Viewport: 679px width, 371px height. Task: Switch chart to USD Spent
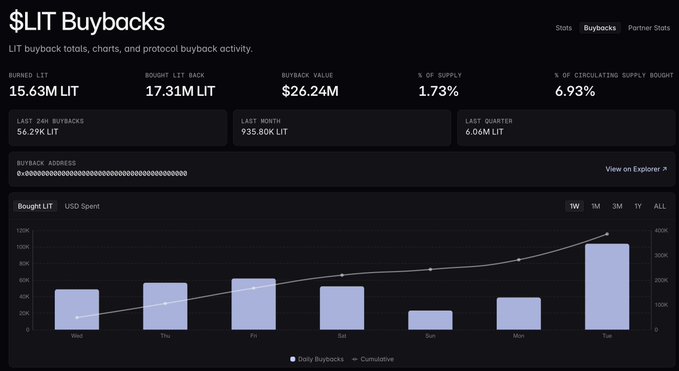[x=82, y=206]
